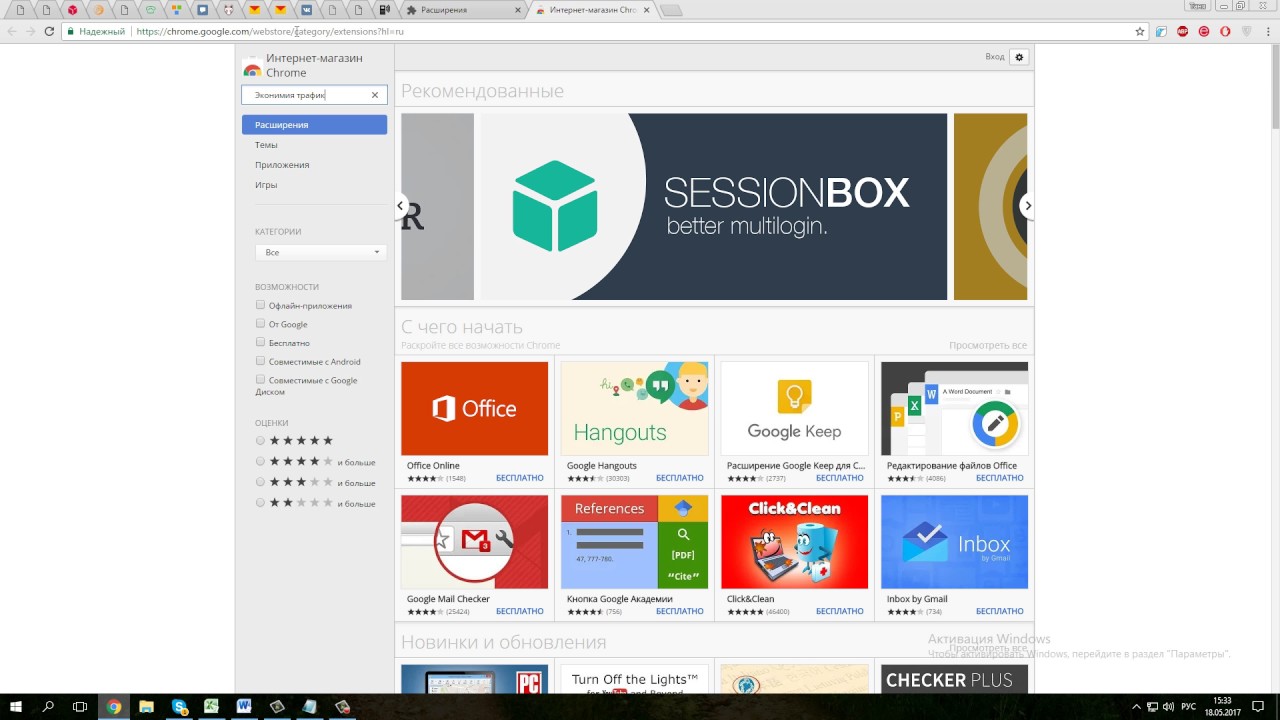
Task: Open Chrome three-dot menu
Action: click(1268, 31)
